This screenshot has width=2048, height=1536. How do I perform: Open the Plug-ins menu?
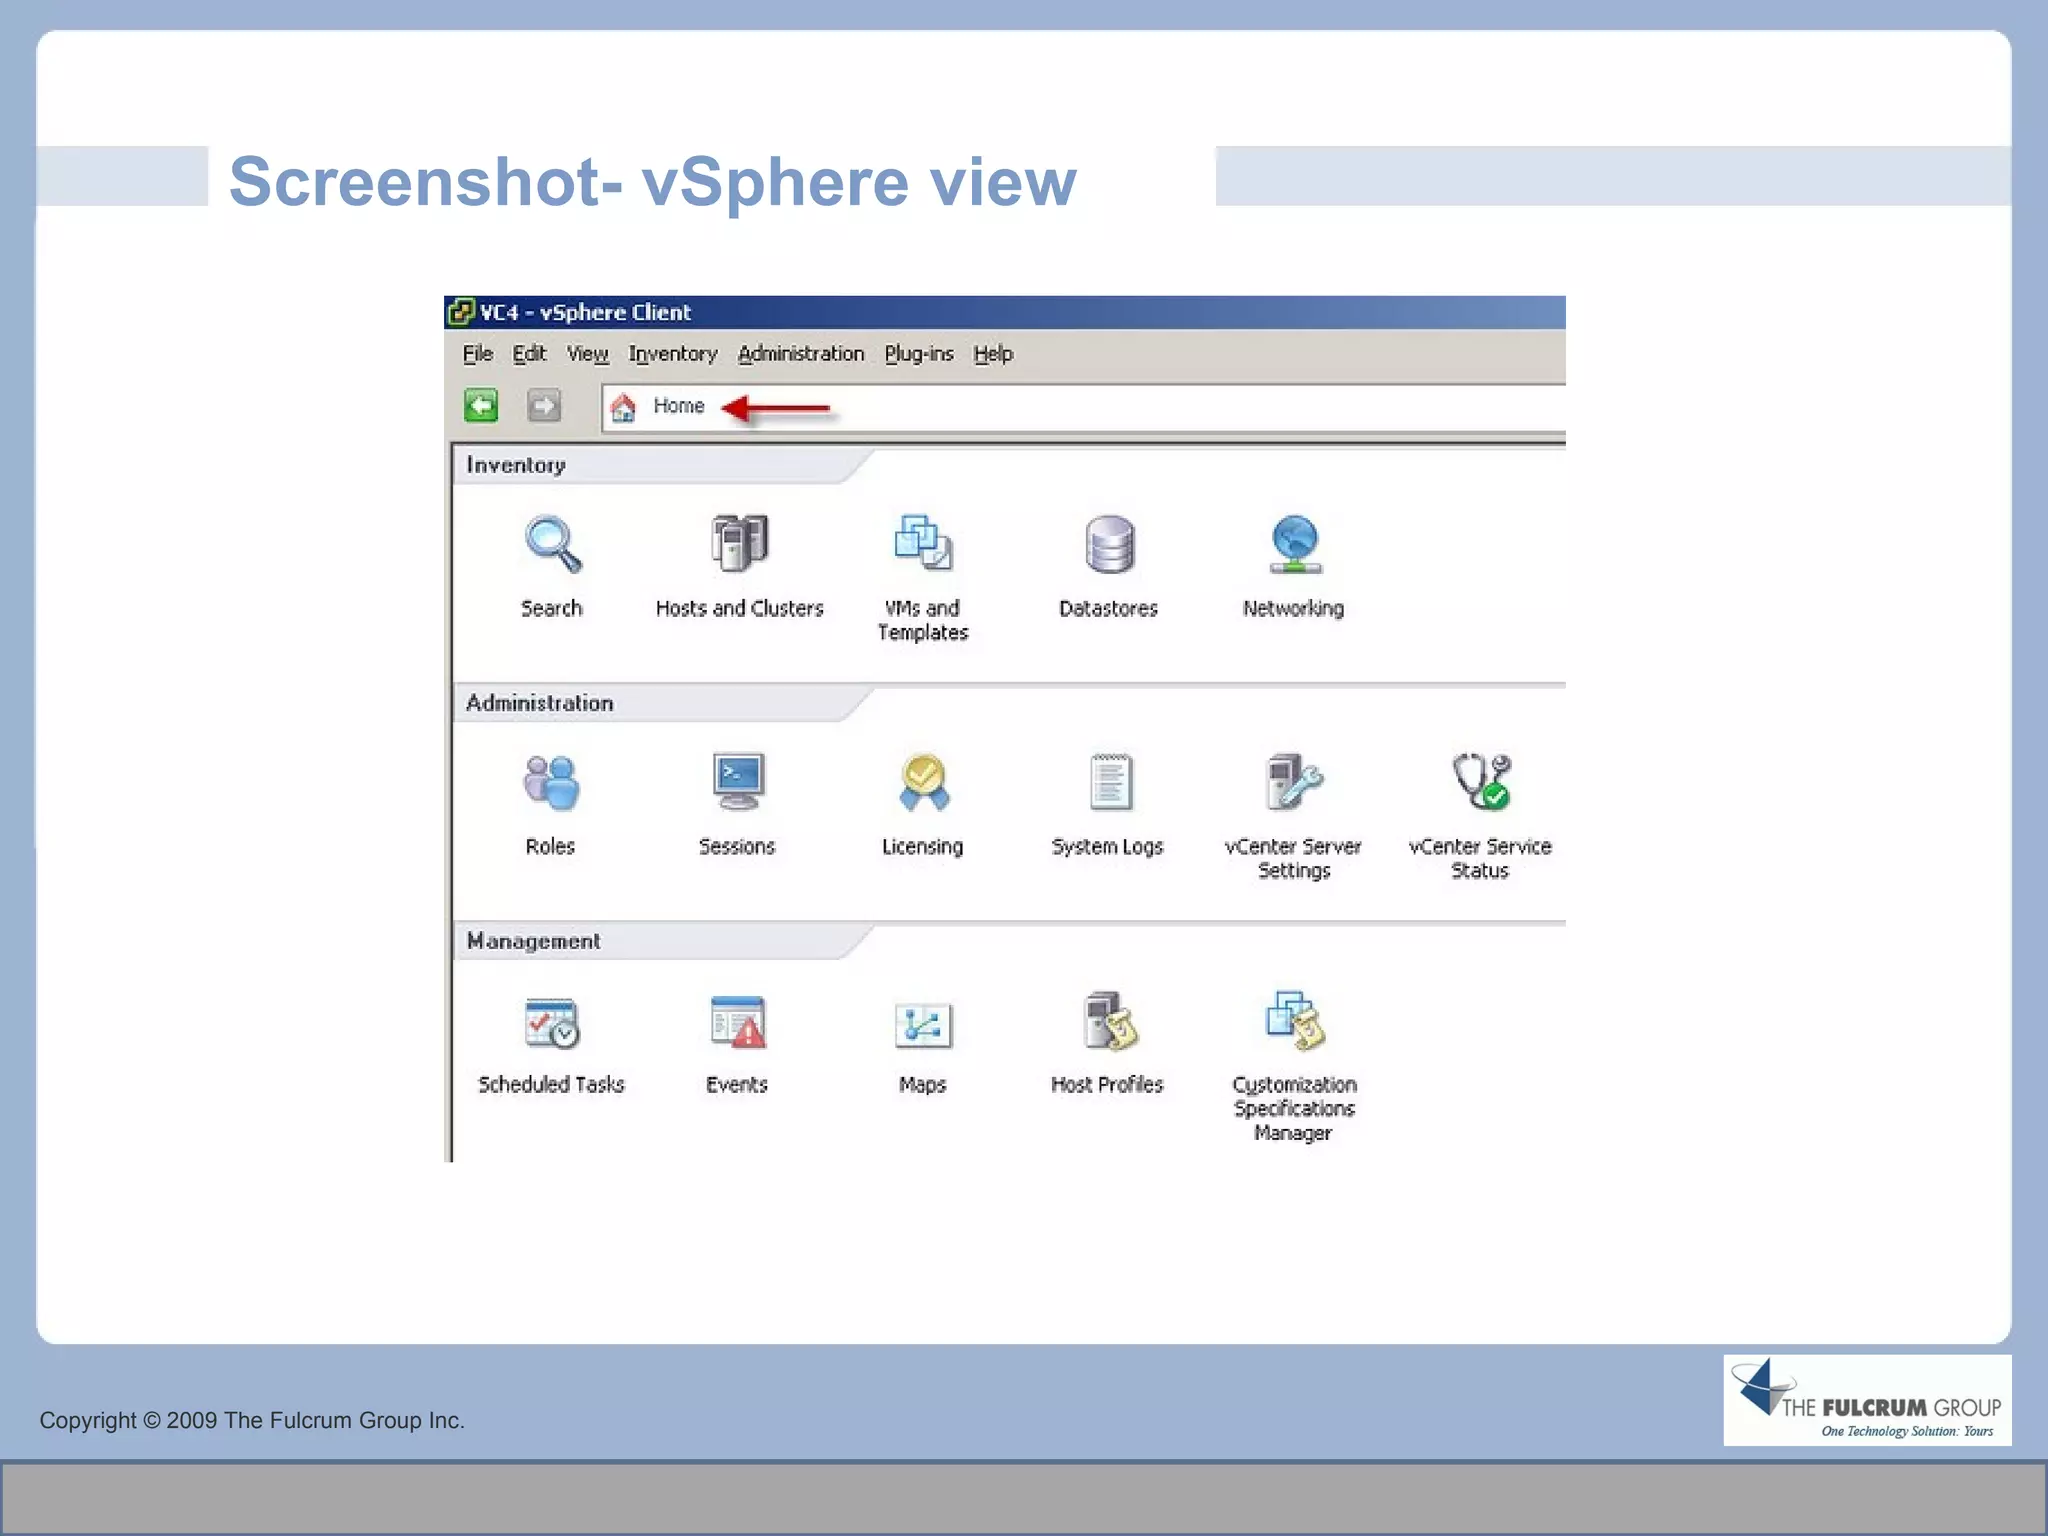point(919,354)
